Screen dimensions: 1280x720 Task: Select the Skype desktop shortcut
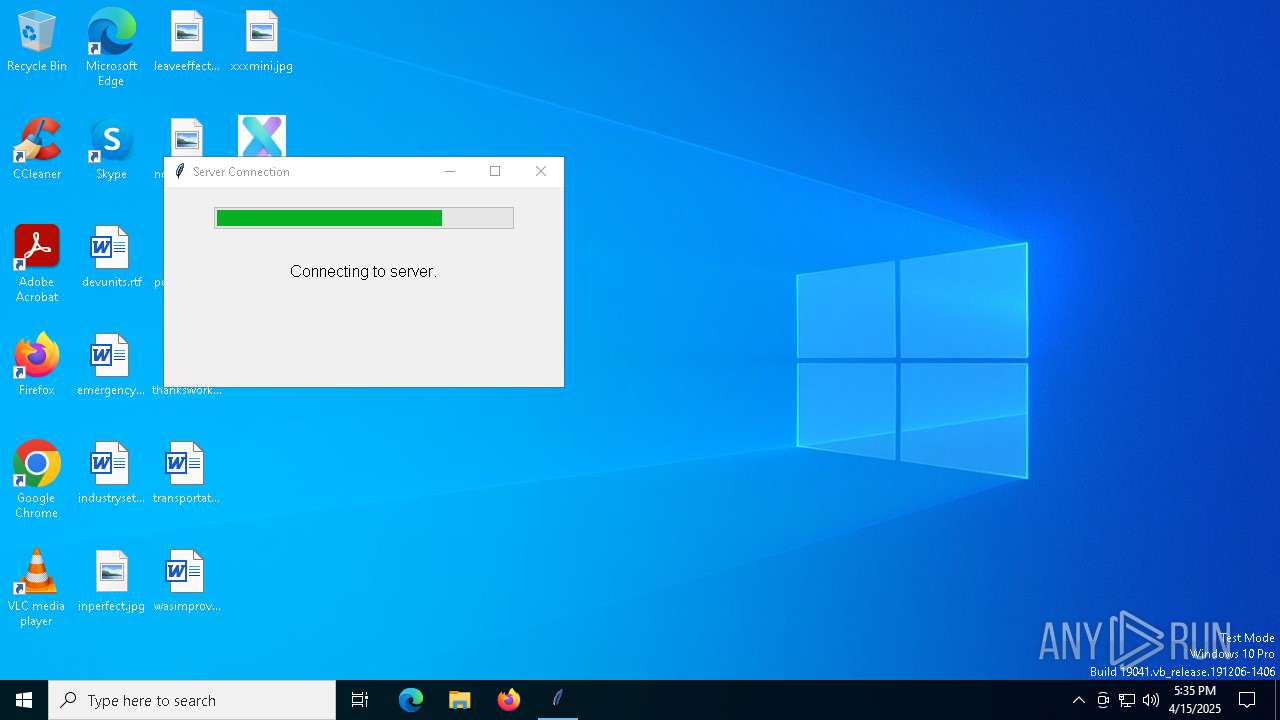111,150
